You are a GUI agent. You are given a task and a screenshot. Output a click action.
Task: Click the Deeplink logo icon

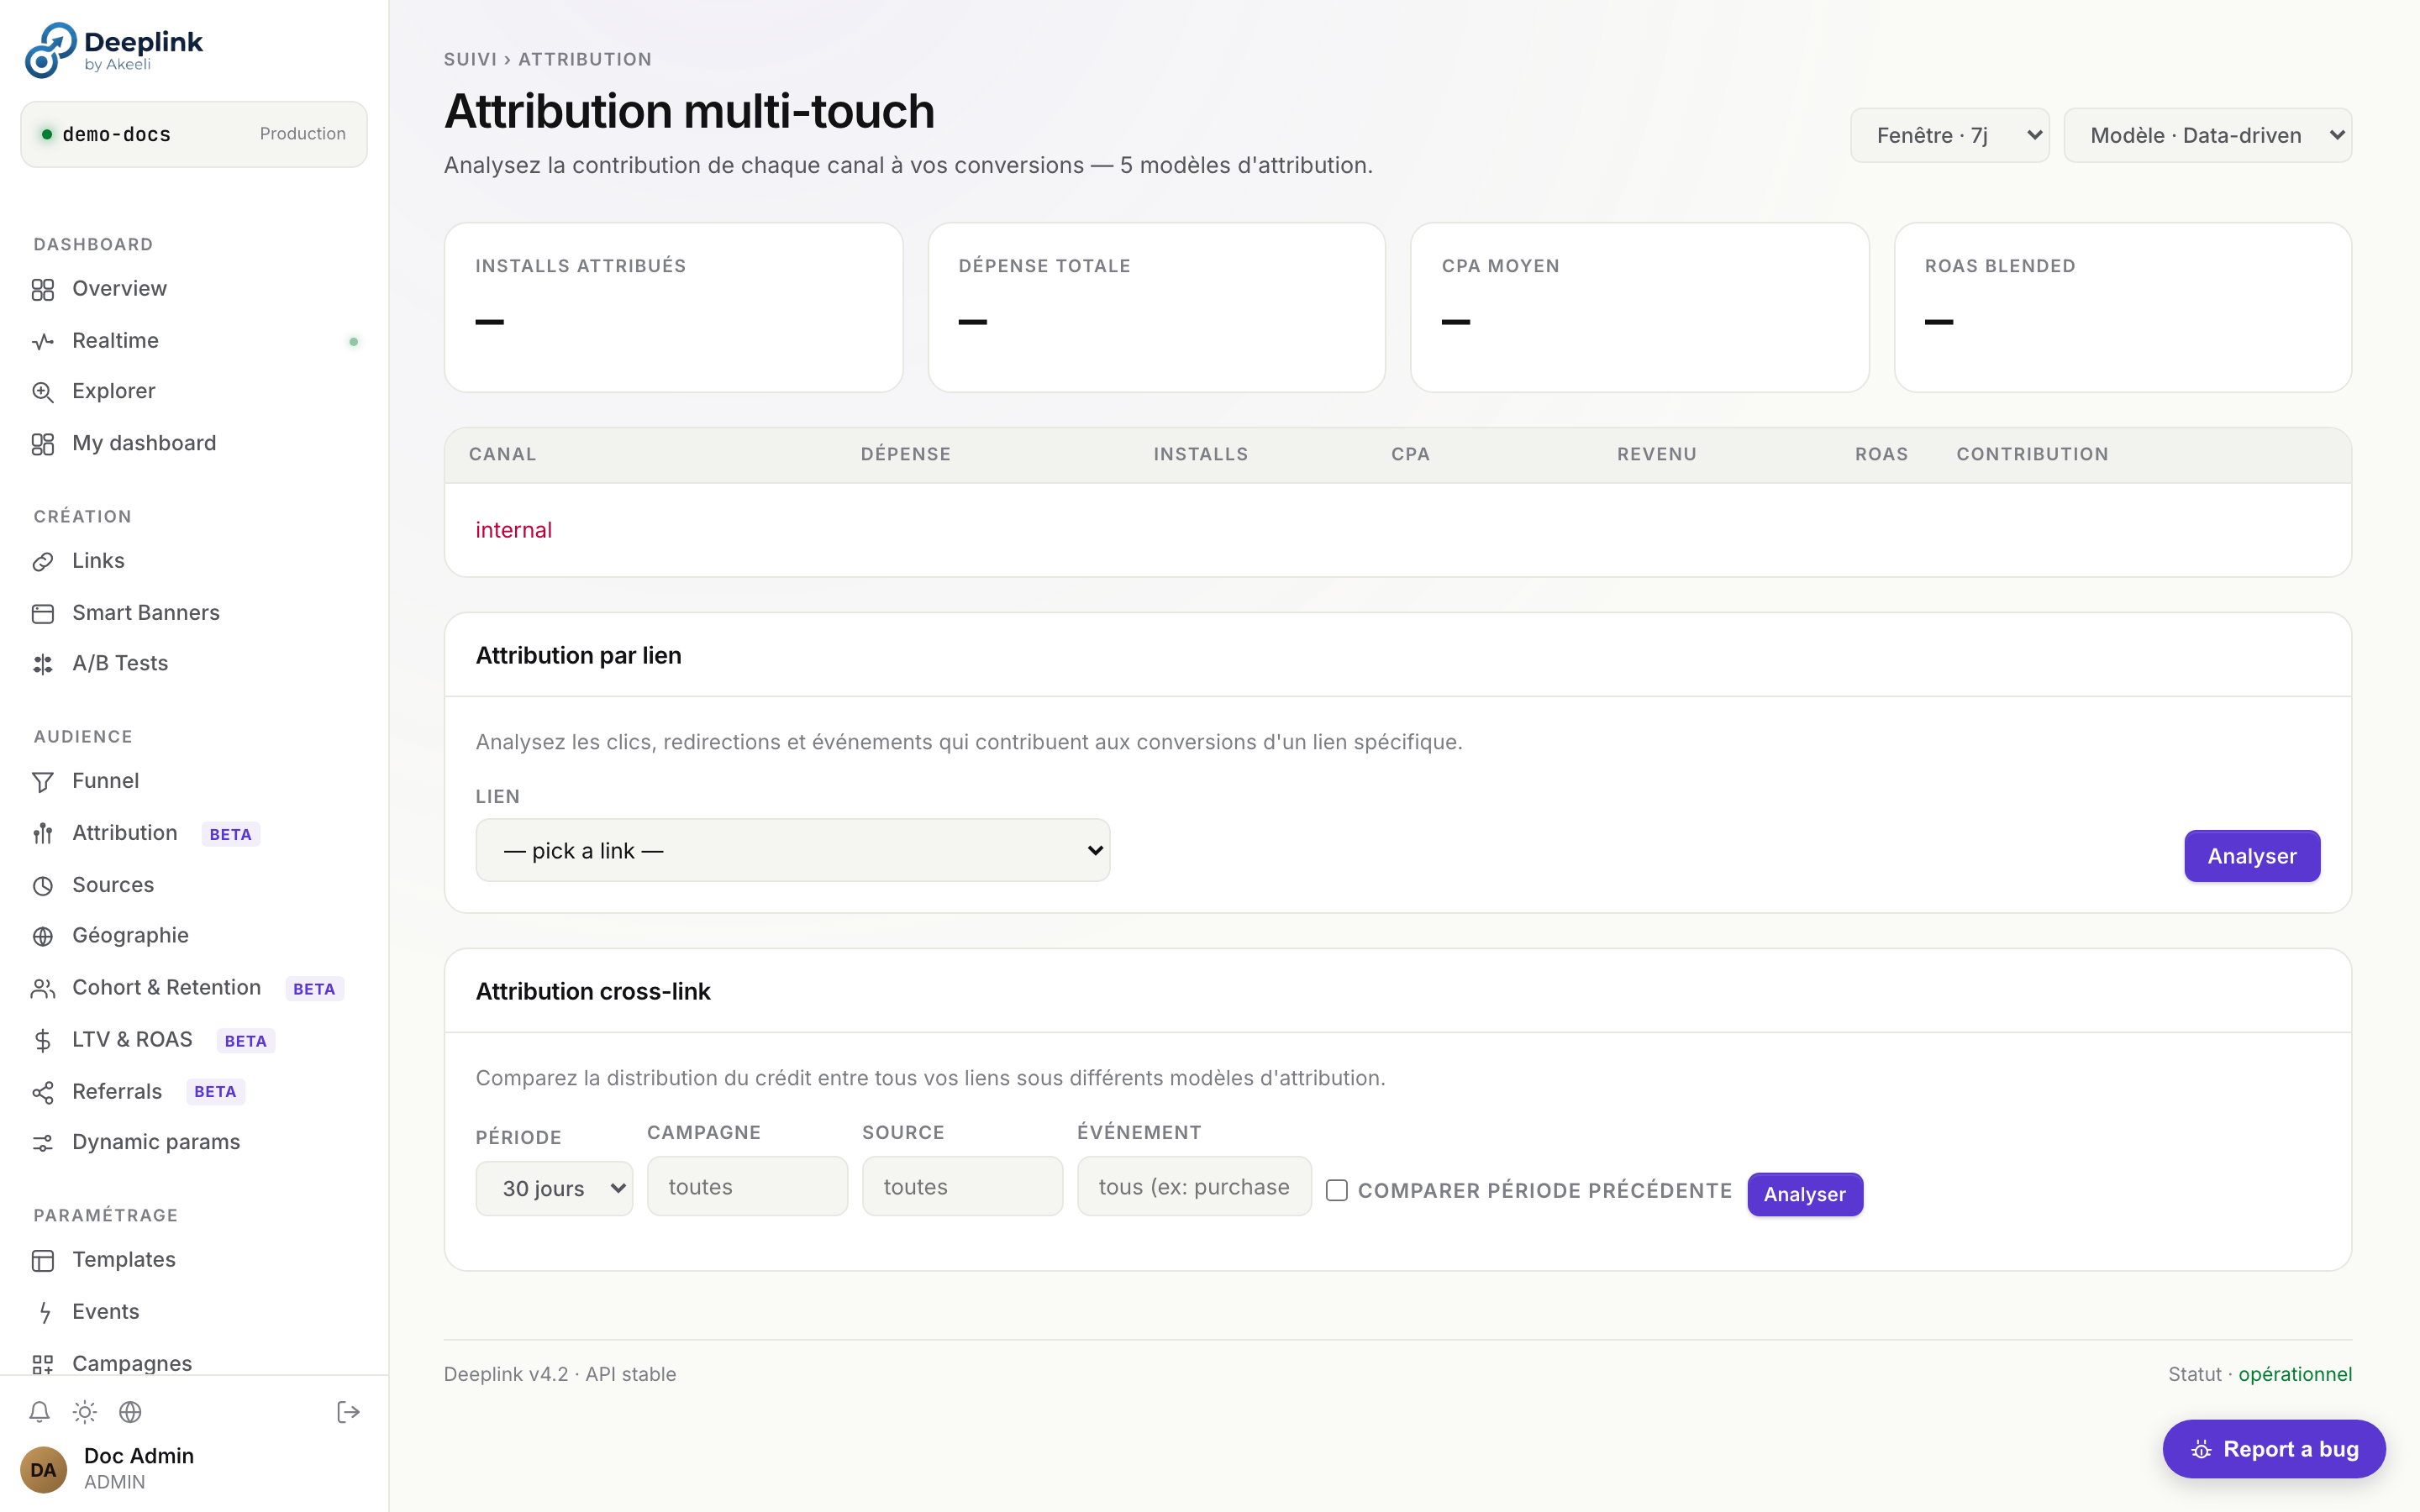(51, 50)
